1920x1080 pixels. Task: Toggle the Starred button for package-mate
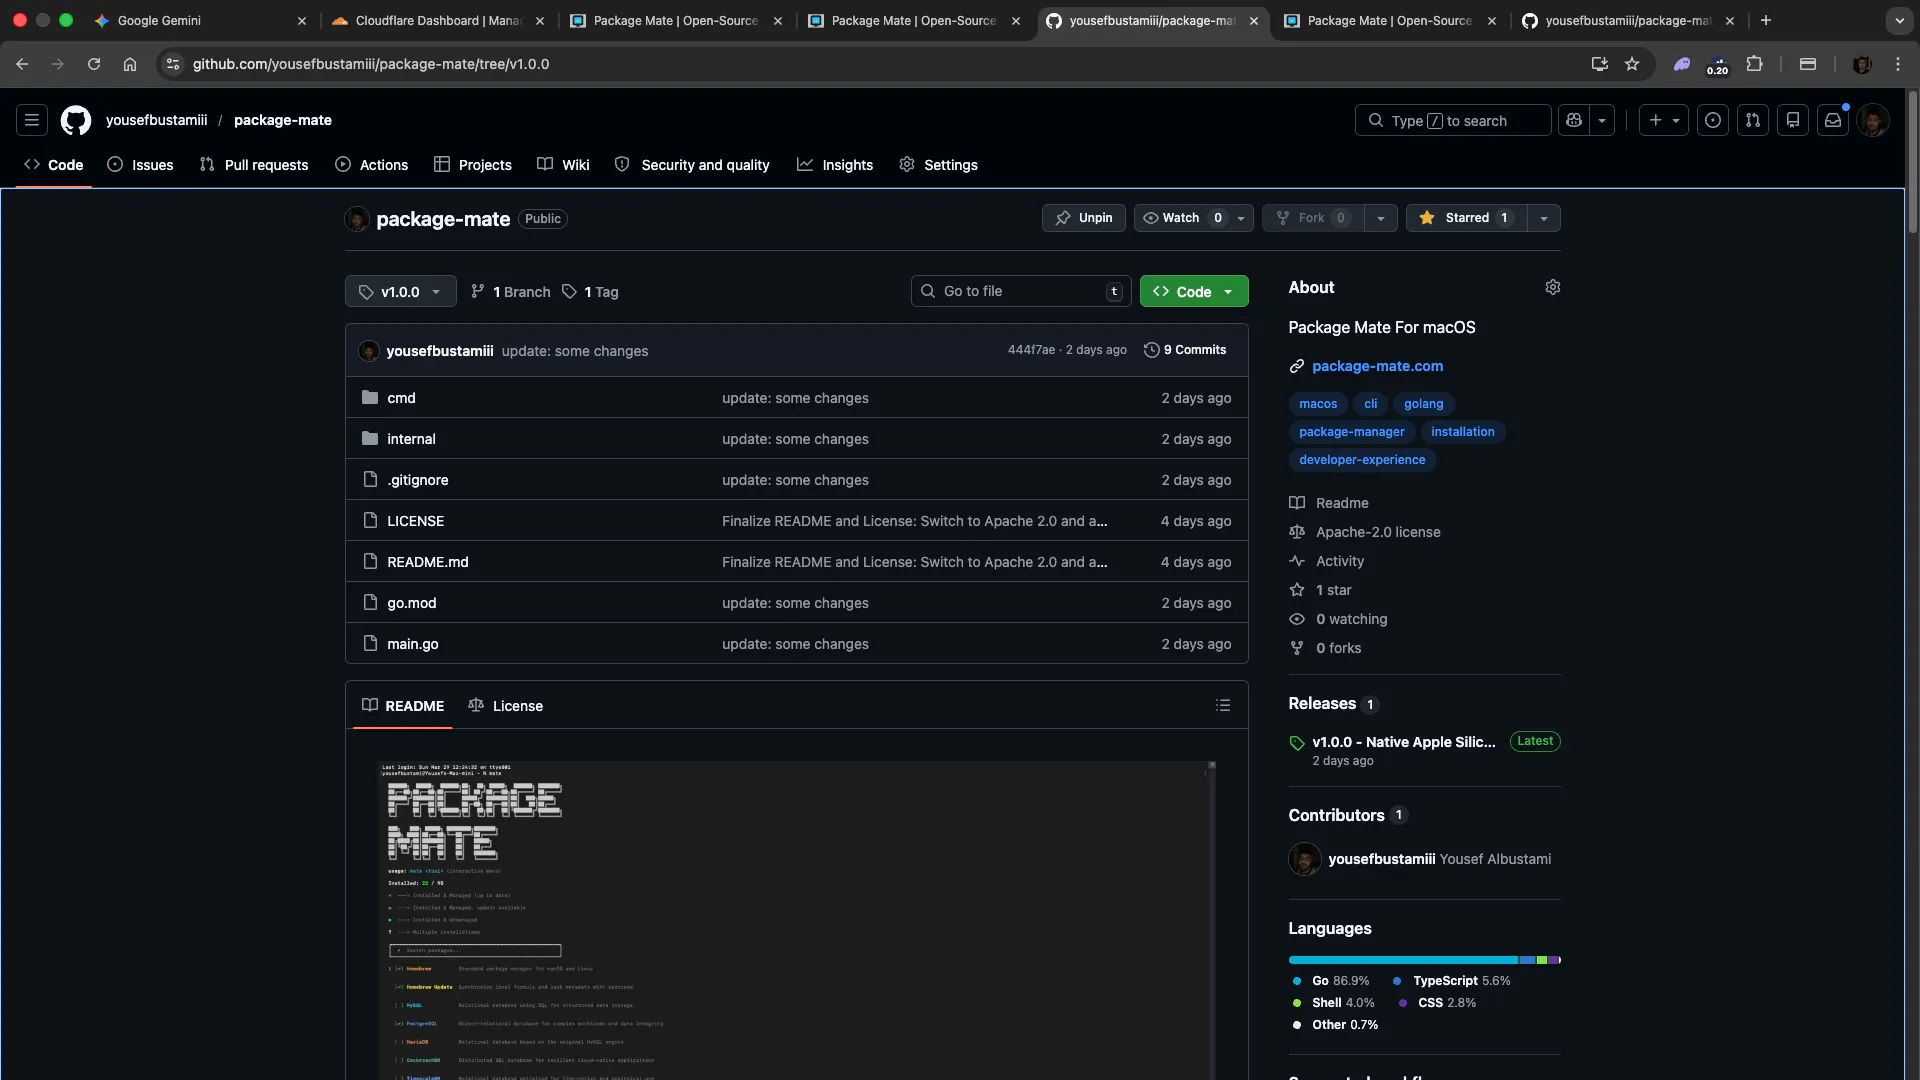click(1466, 218)
